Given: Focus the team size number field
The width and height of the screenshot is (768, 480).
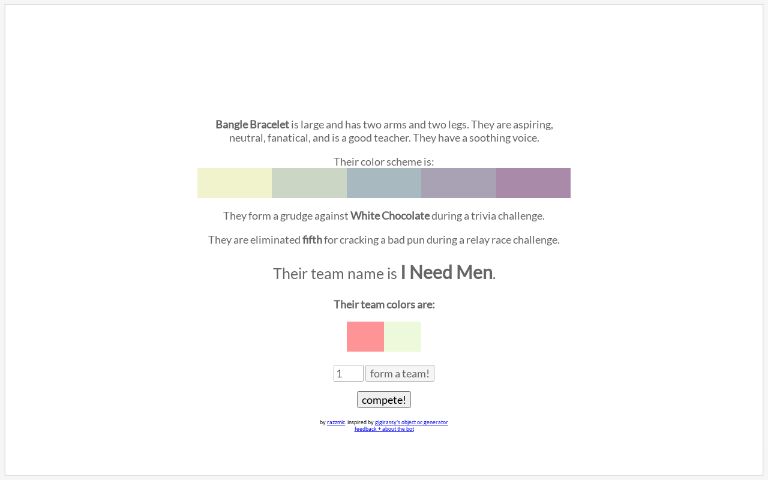Looking at the screenshot, I should tap(348, 373).
